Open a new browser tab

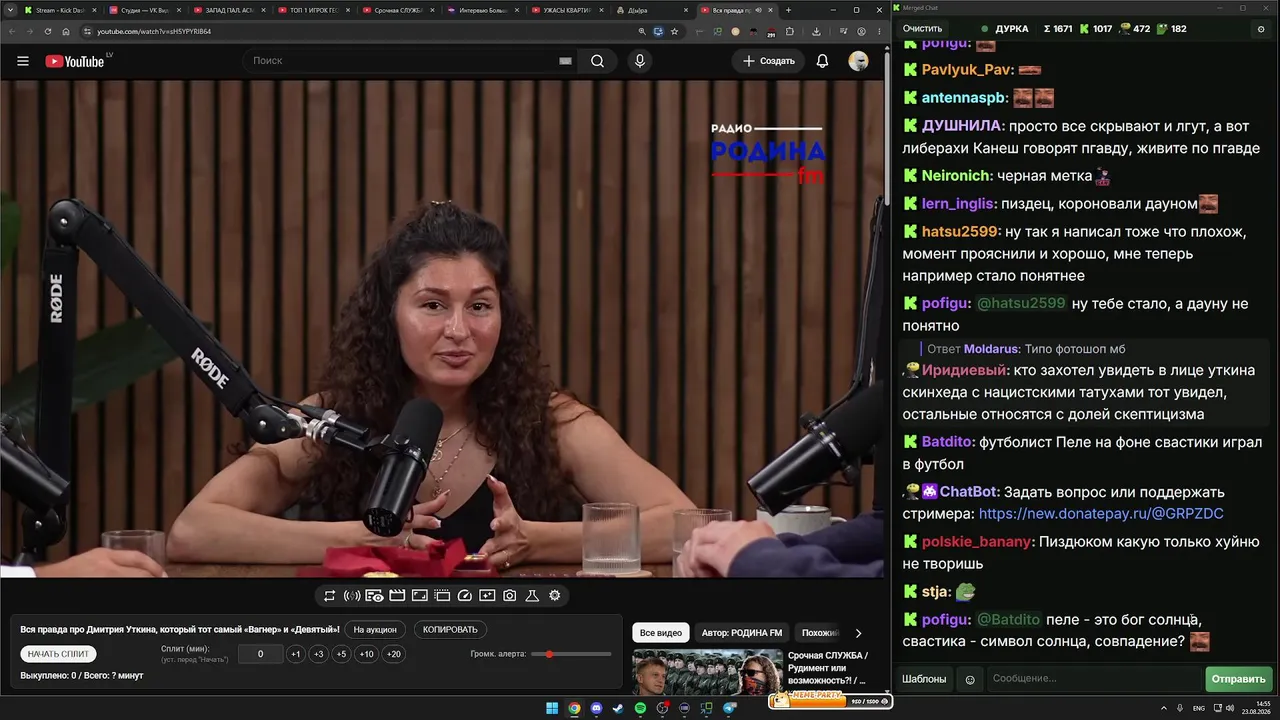[788, 10]
